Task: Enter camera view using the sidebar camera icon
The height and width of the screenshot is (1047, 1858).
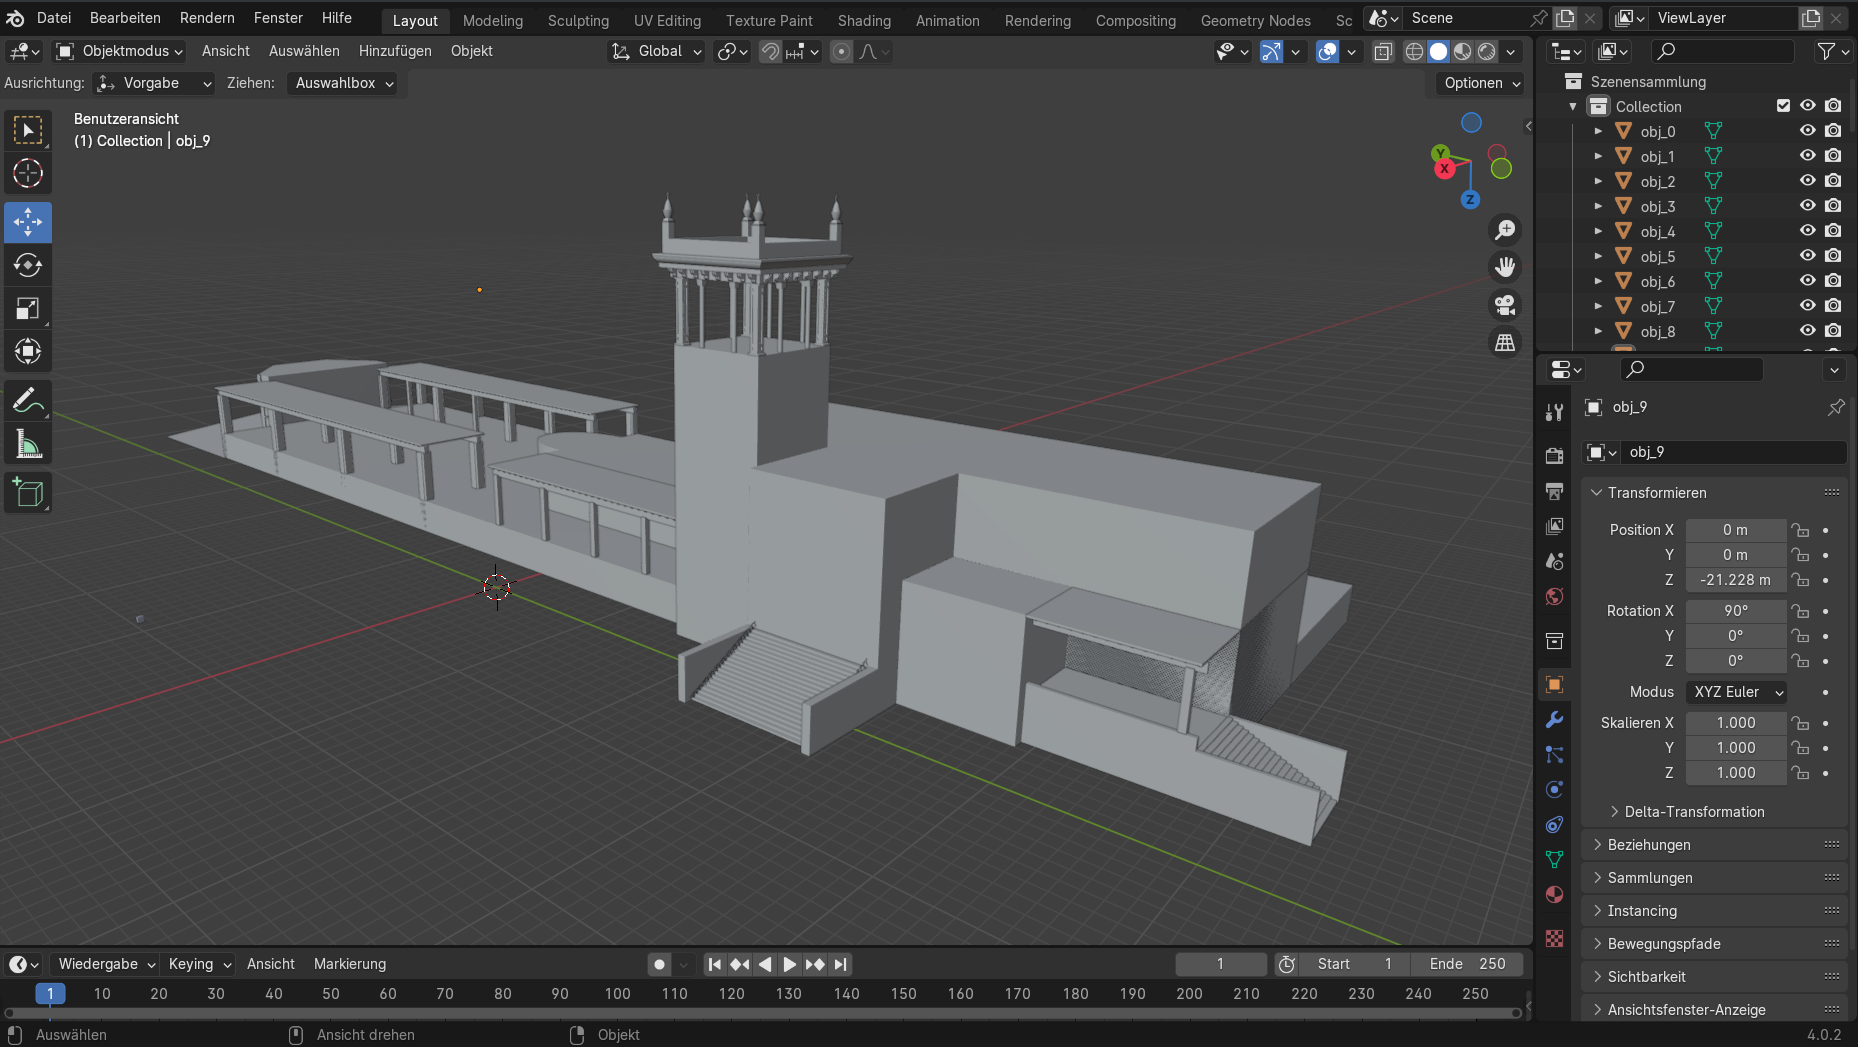Action: click(x=1505, y=305)
